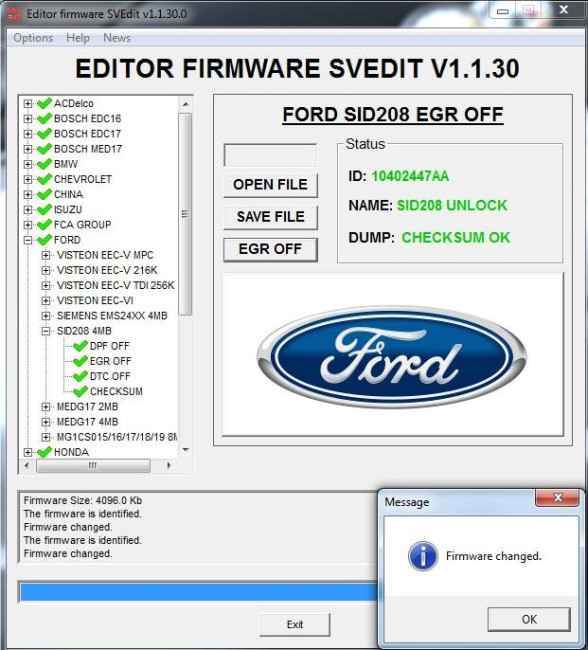Click the ID value 10402447AA

(410, 176)
